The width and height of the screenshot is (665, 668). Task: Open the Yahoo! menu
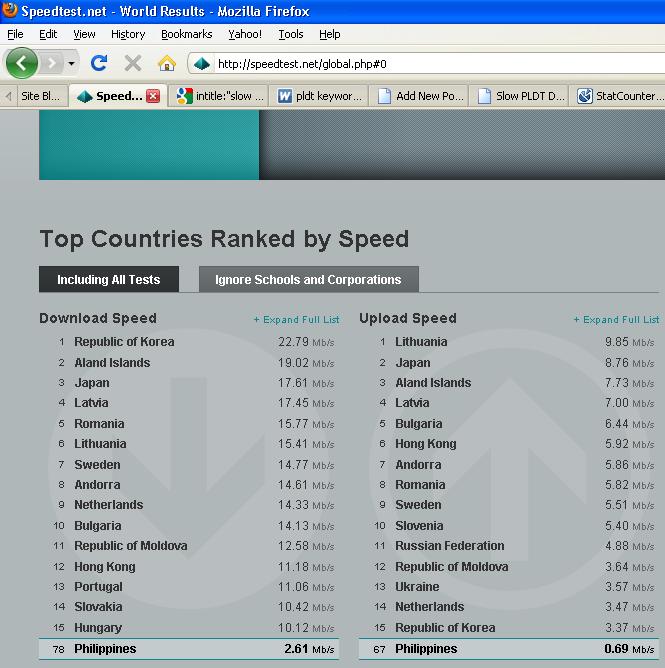point(245,34)
